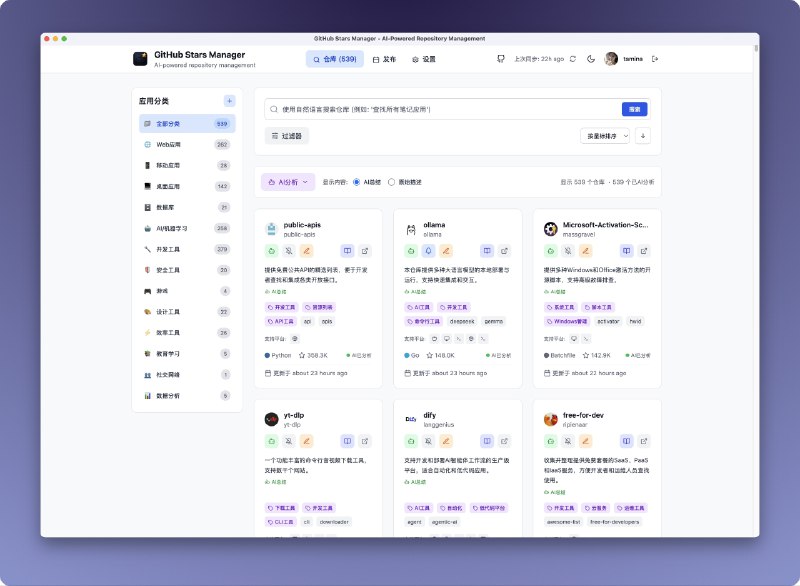Viewport: 800px width, 586px height.
Task: Click the logout icon next to tamins
Action: (x=653, y=59)
